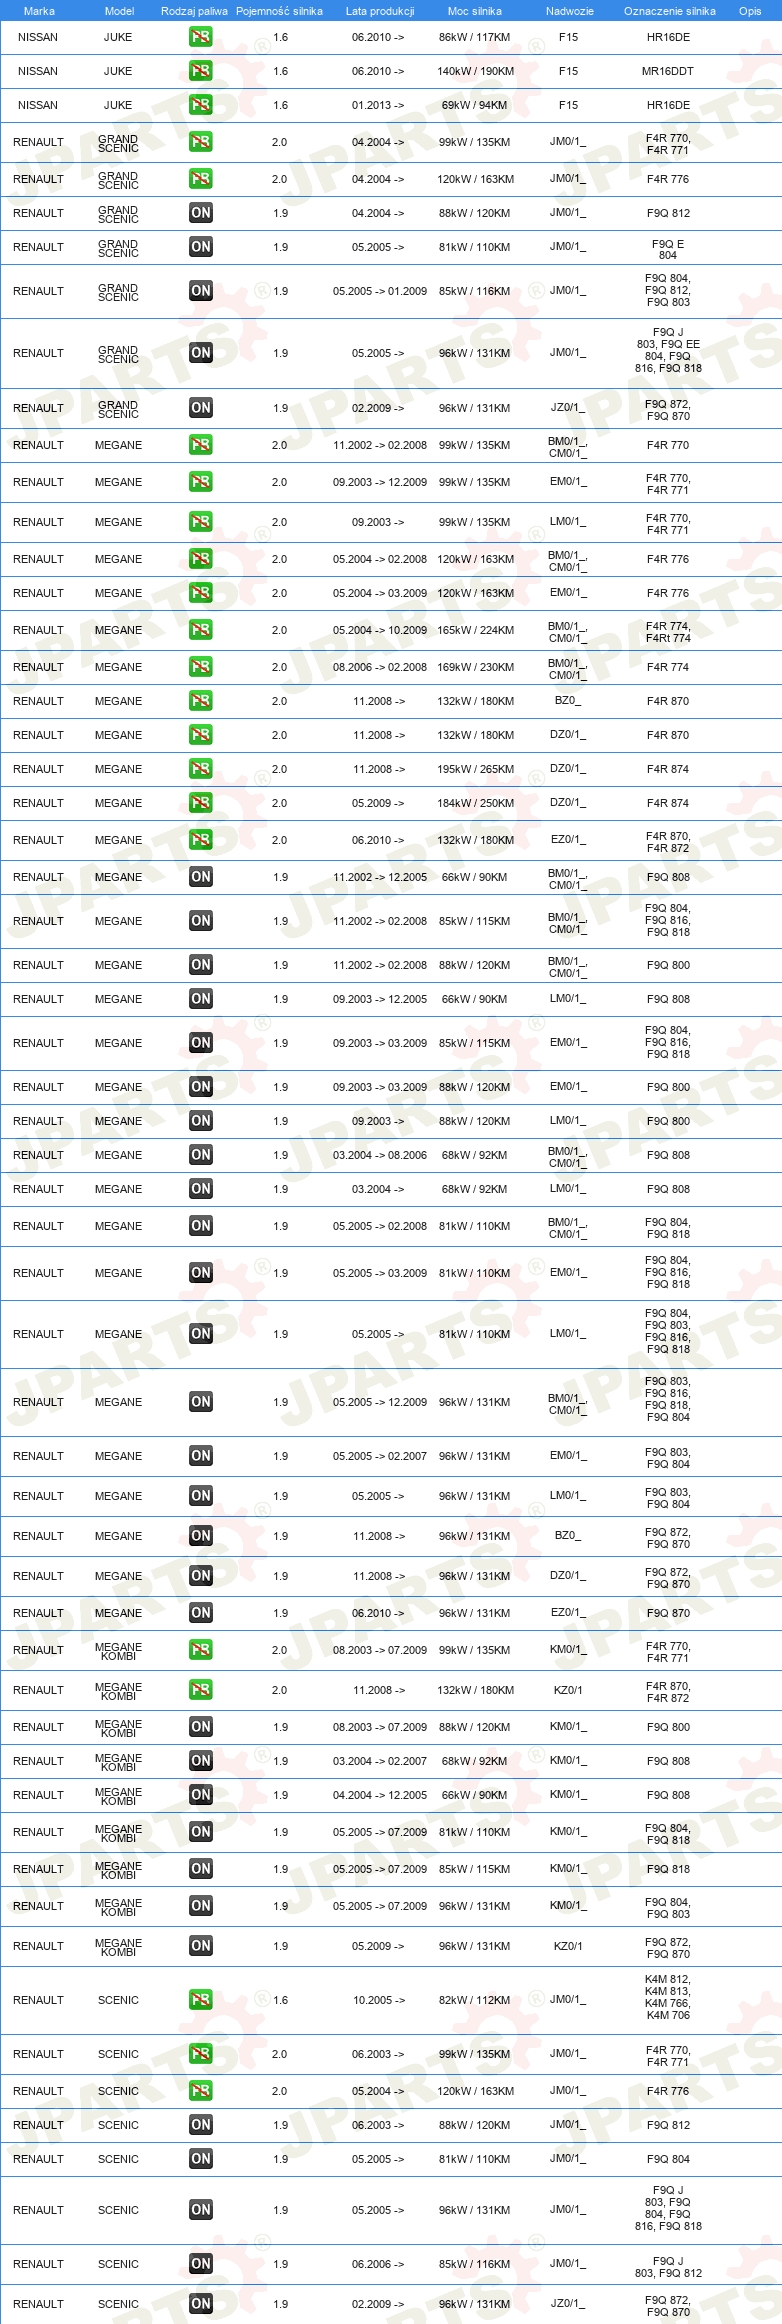Click the PB icon in the Megane Kombi 99kW / 135KM row
This screenshot has width=782, height=2324.
pyautogui.click(x=201, y=1650)
